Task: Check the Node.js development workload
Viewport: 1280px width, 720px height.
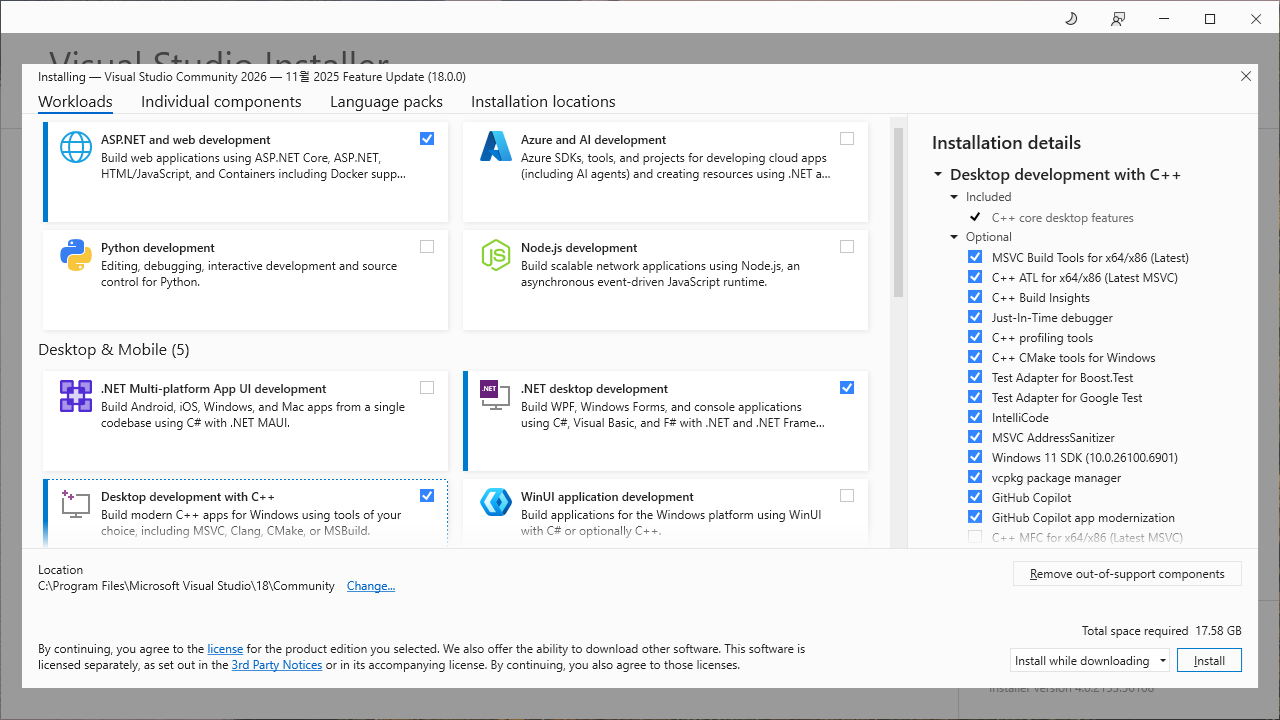Action: 847,247
